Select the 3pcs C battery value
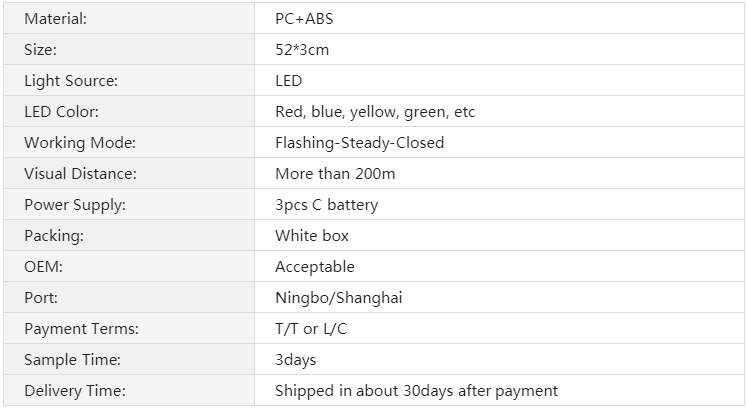Viewport: 747px width, 408px height. tap(327, 205)
